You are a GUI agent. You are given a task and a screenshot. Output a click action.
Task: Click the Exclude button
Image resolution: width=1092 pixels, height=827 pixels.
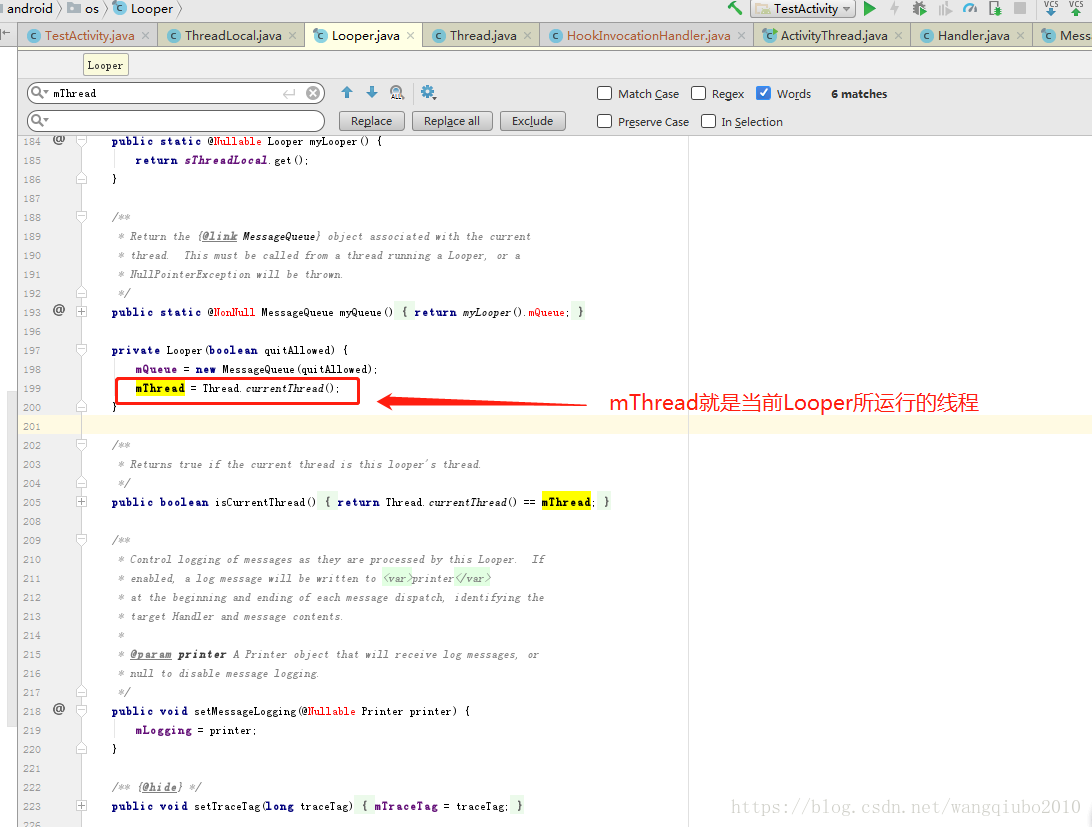pos(532,121)
